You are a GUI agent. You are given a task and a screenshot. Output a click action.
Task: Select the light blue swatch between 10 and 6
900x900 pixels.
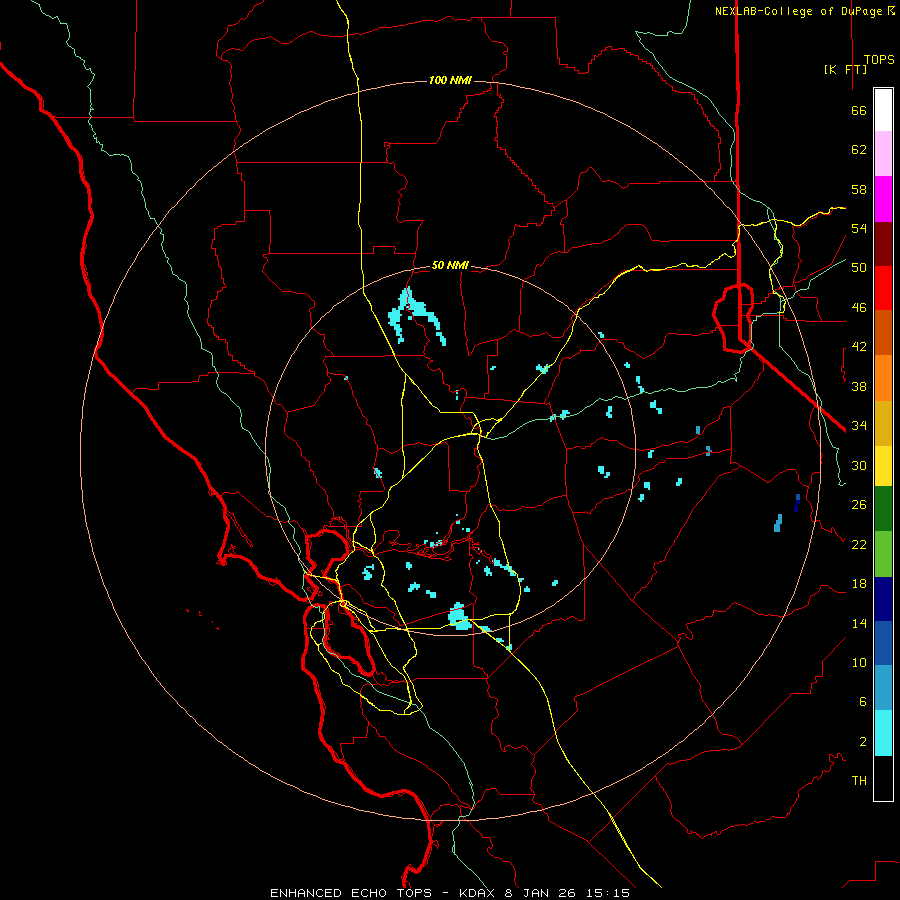(883, 688)
